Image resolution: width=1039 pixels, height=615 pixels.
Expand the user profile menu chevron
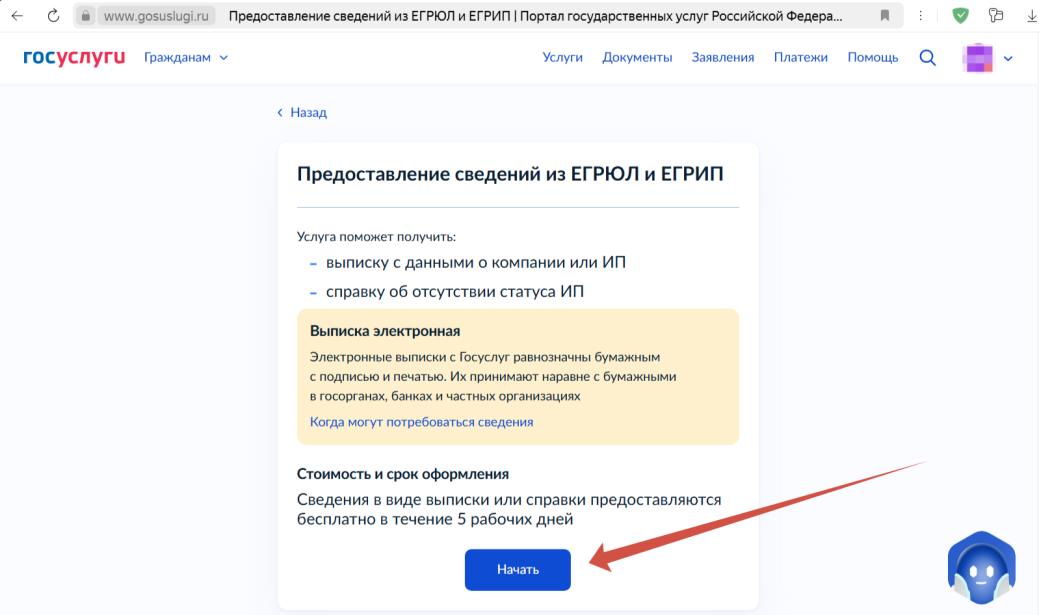pos(1008,58)
